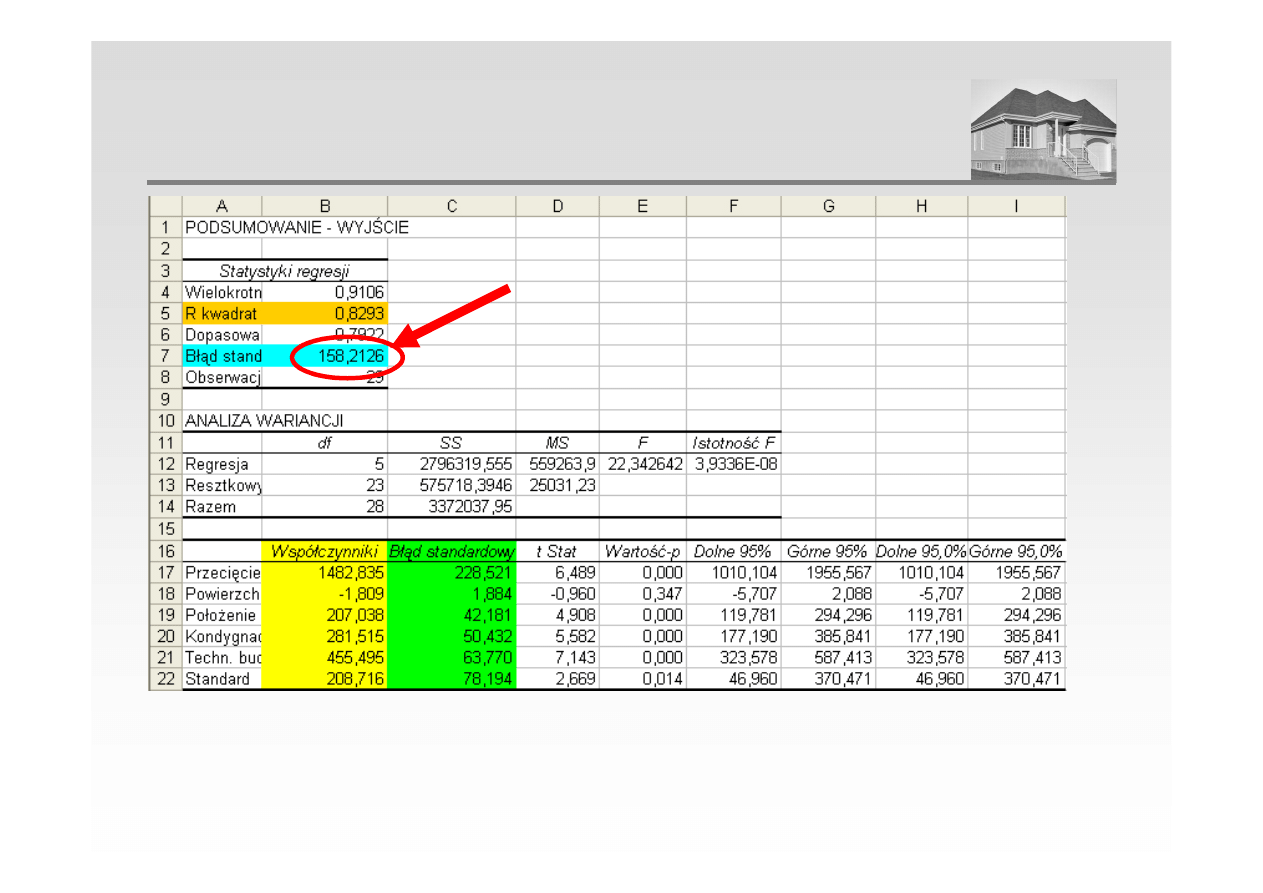Select the orange R kwadrat label cell

tap(222, 313)
